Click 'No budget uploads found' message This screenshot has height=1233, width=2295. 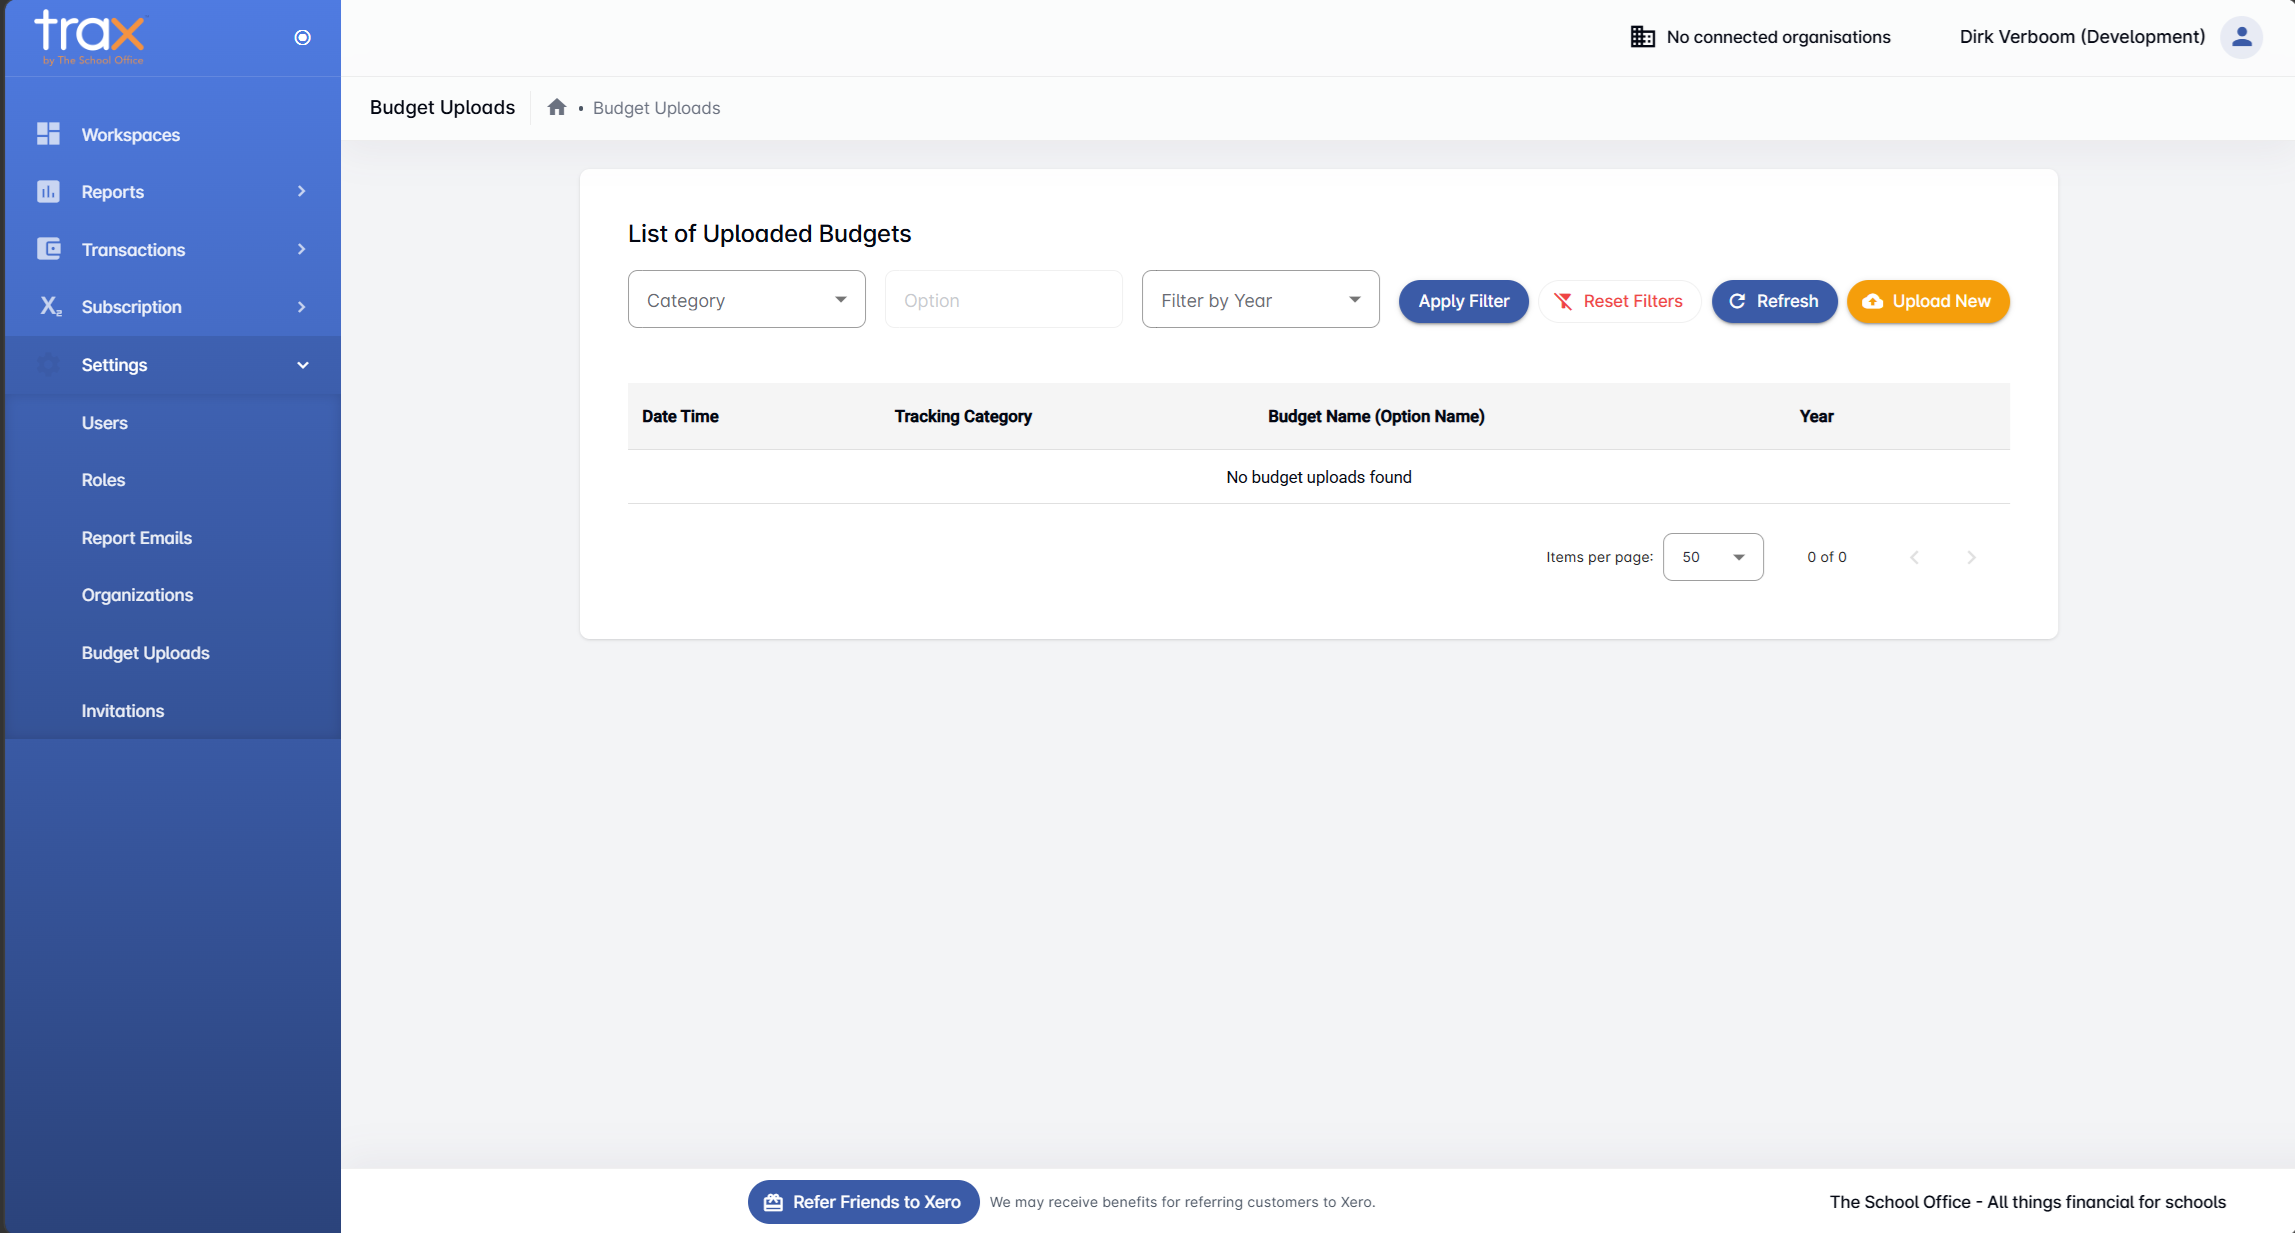[x=1318, y=477]
